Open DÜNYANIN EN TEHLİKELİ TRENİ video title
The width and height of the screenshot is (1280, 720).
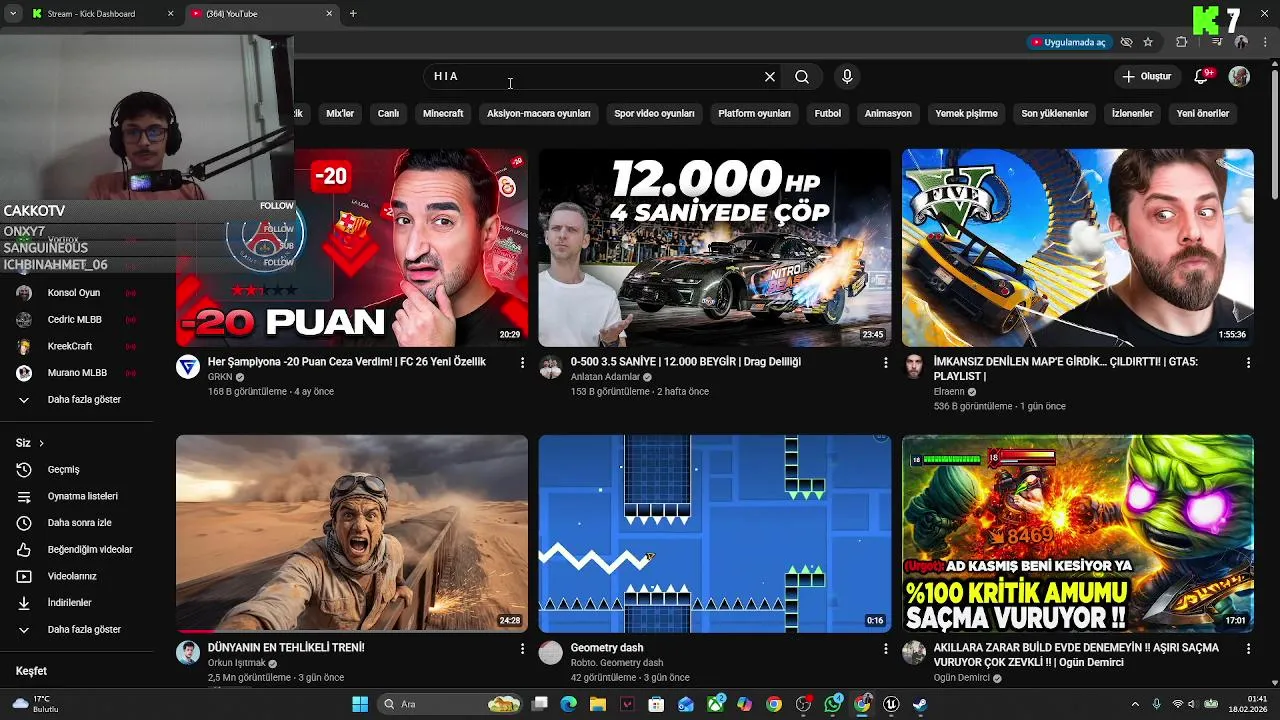(286, 648)
